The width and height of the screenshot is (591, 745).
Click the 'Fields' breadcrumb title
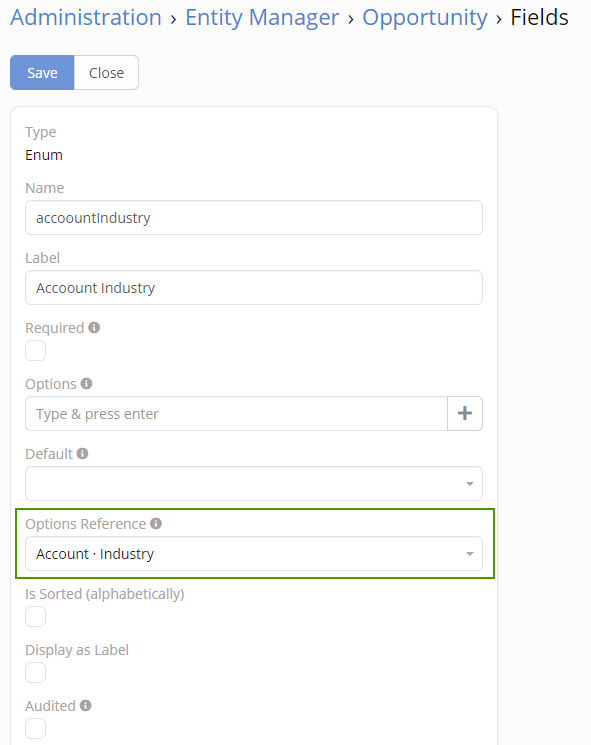(x=539, y=18)
